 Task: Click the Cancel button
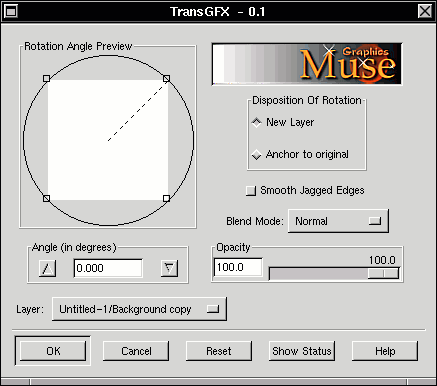(x=136, y=351)
